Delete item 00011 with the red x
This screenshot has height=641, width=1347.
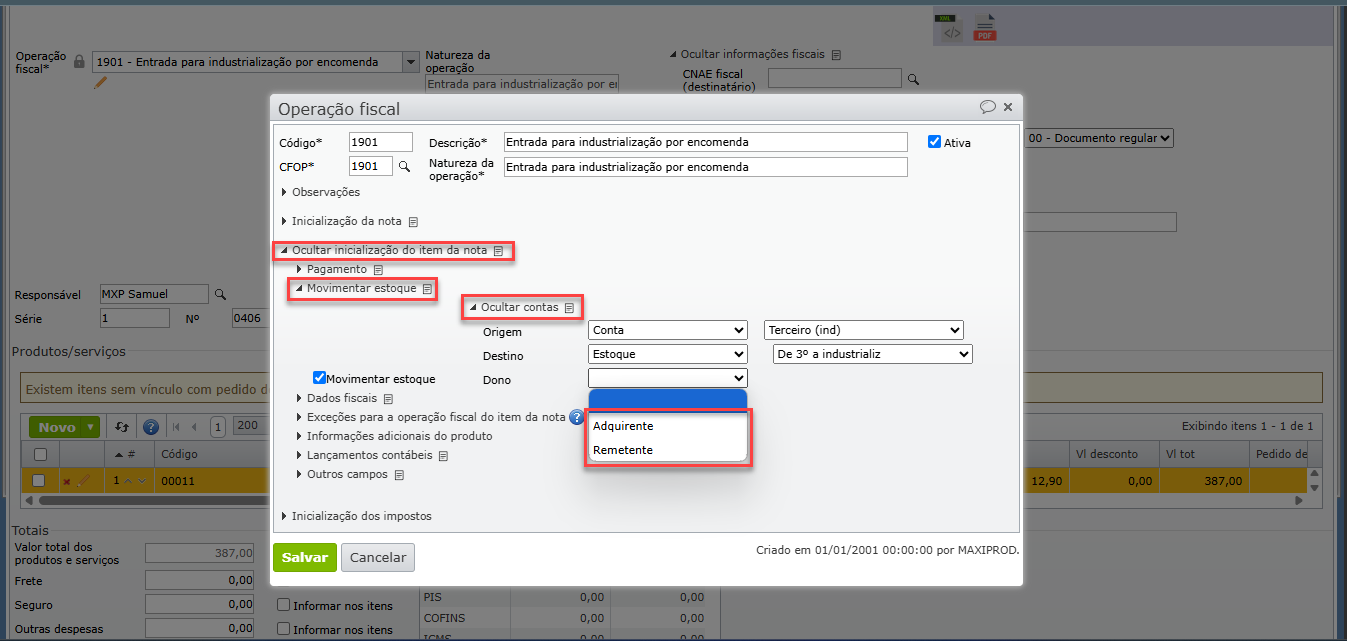[x=67, y=482]
